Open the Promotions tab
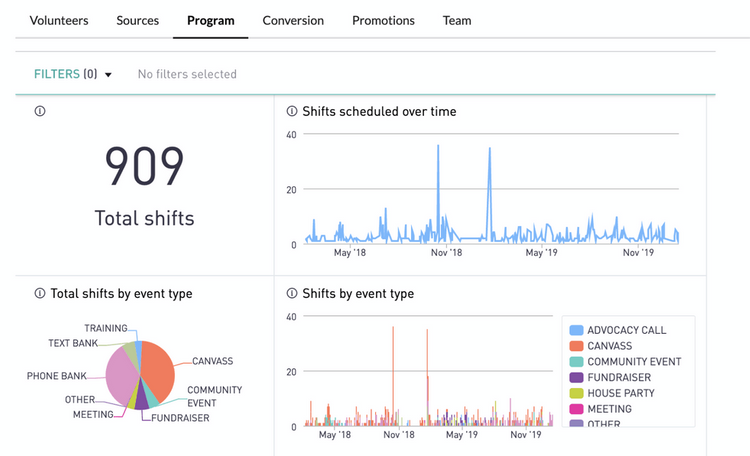750x456 pixels. (383, 21)
